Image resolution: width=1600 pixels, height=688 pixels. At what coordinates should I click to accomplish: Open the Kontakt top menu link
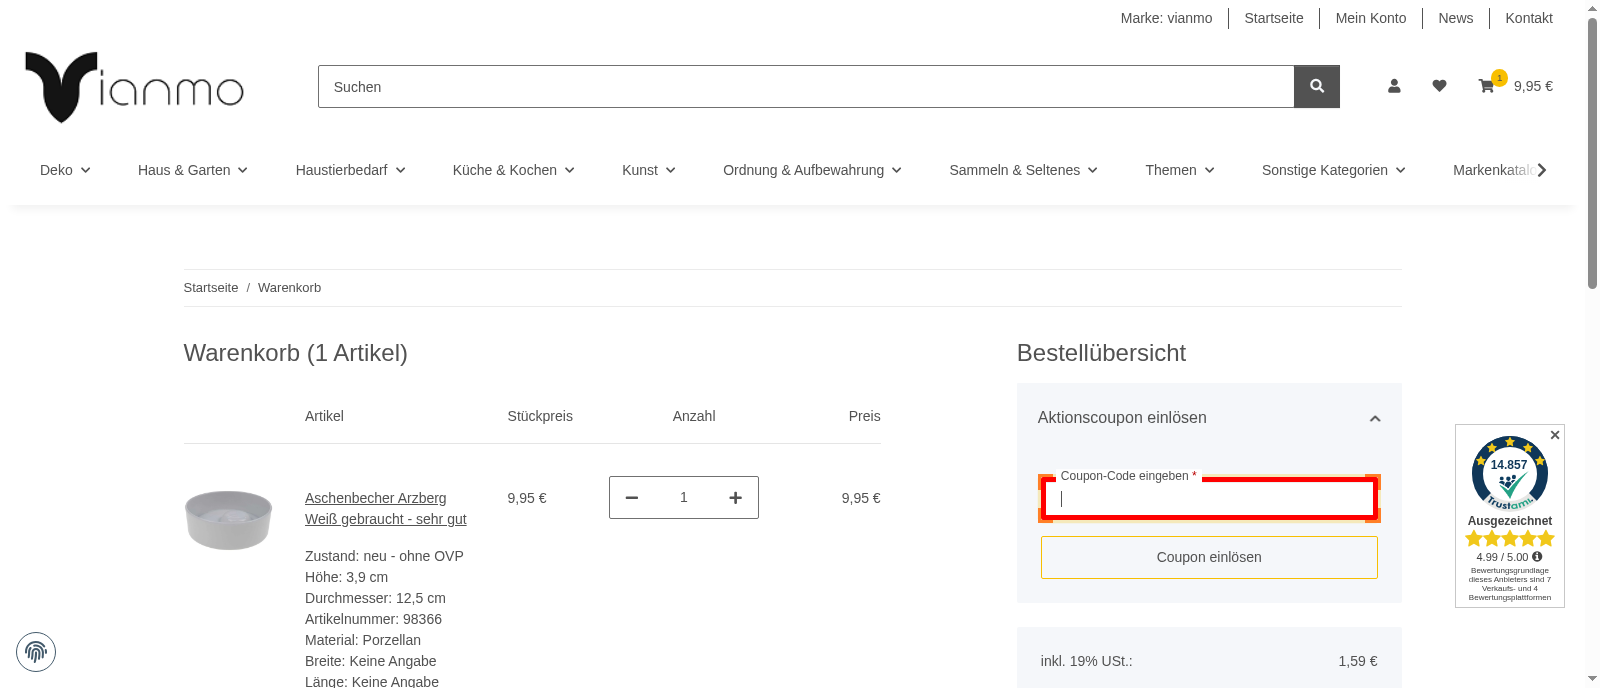(1528, 18)
